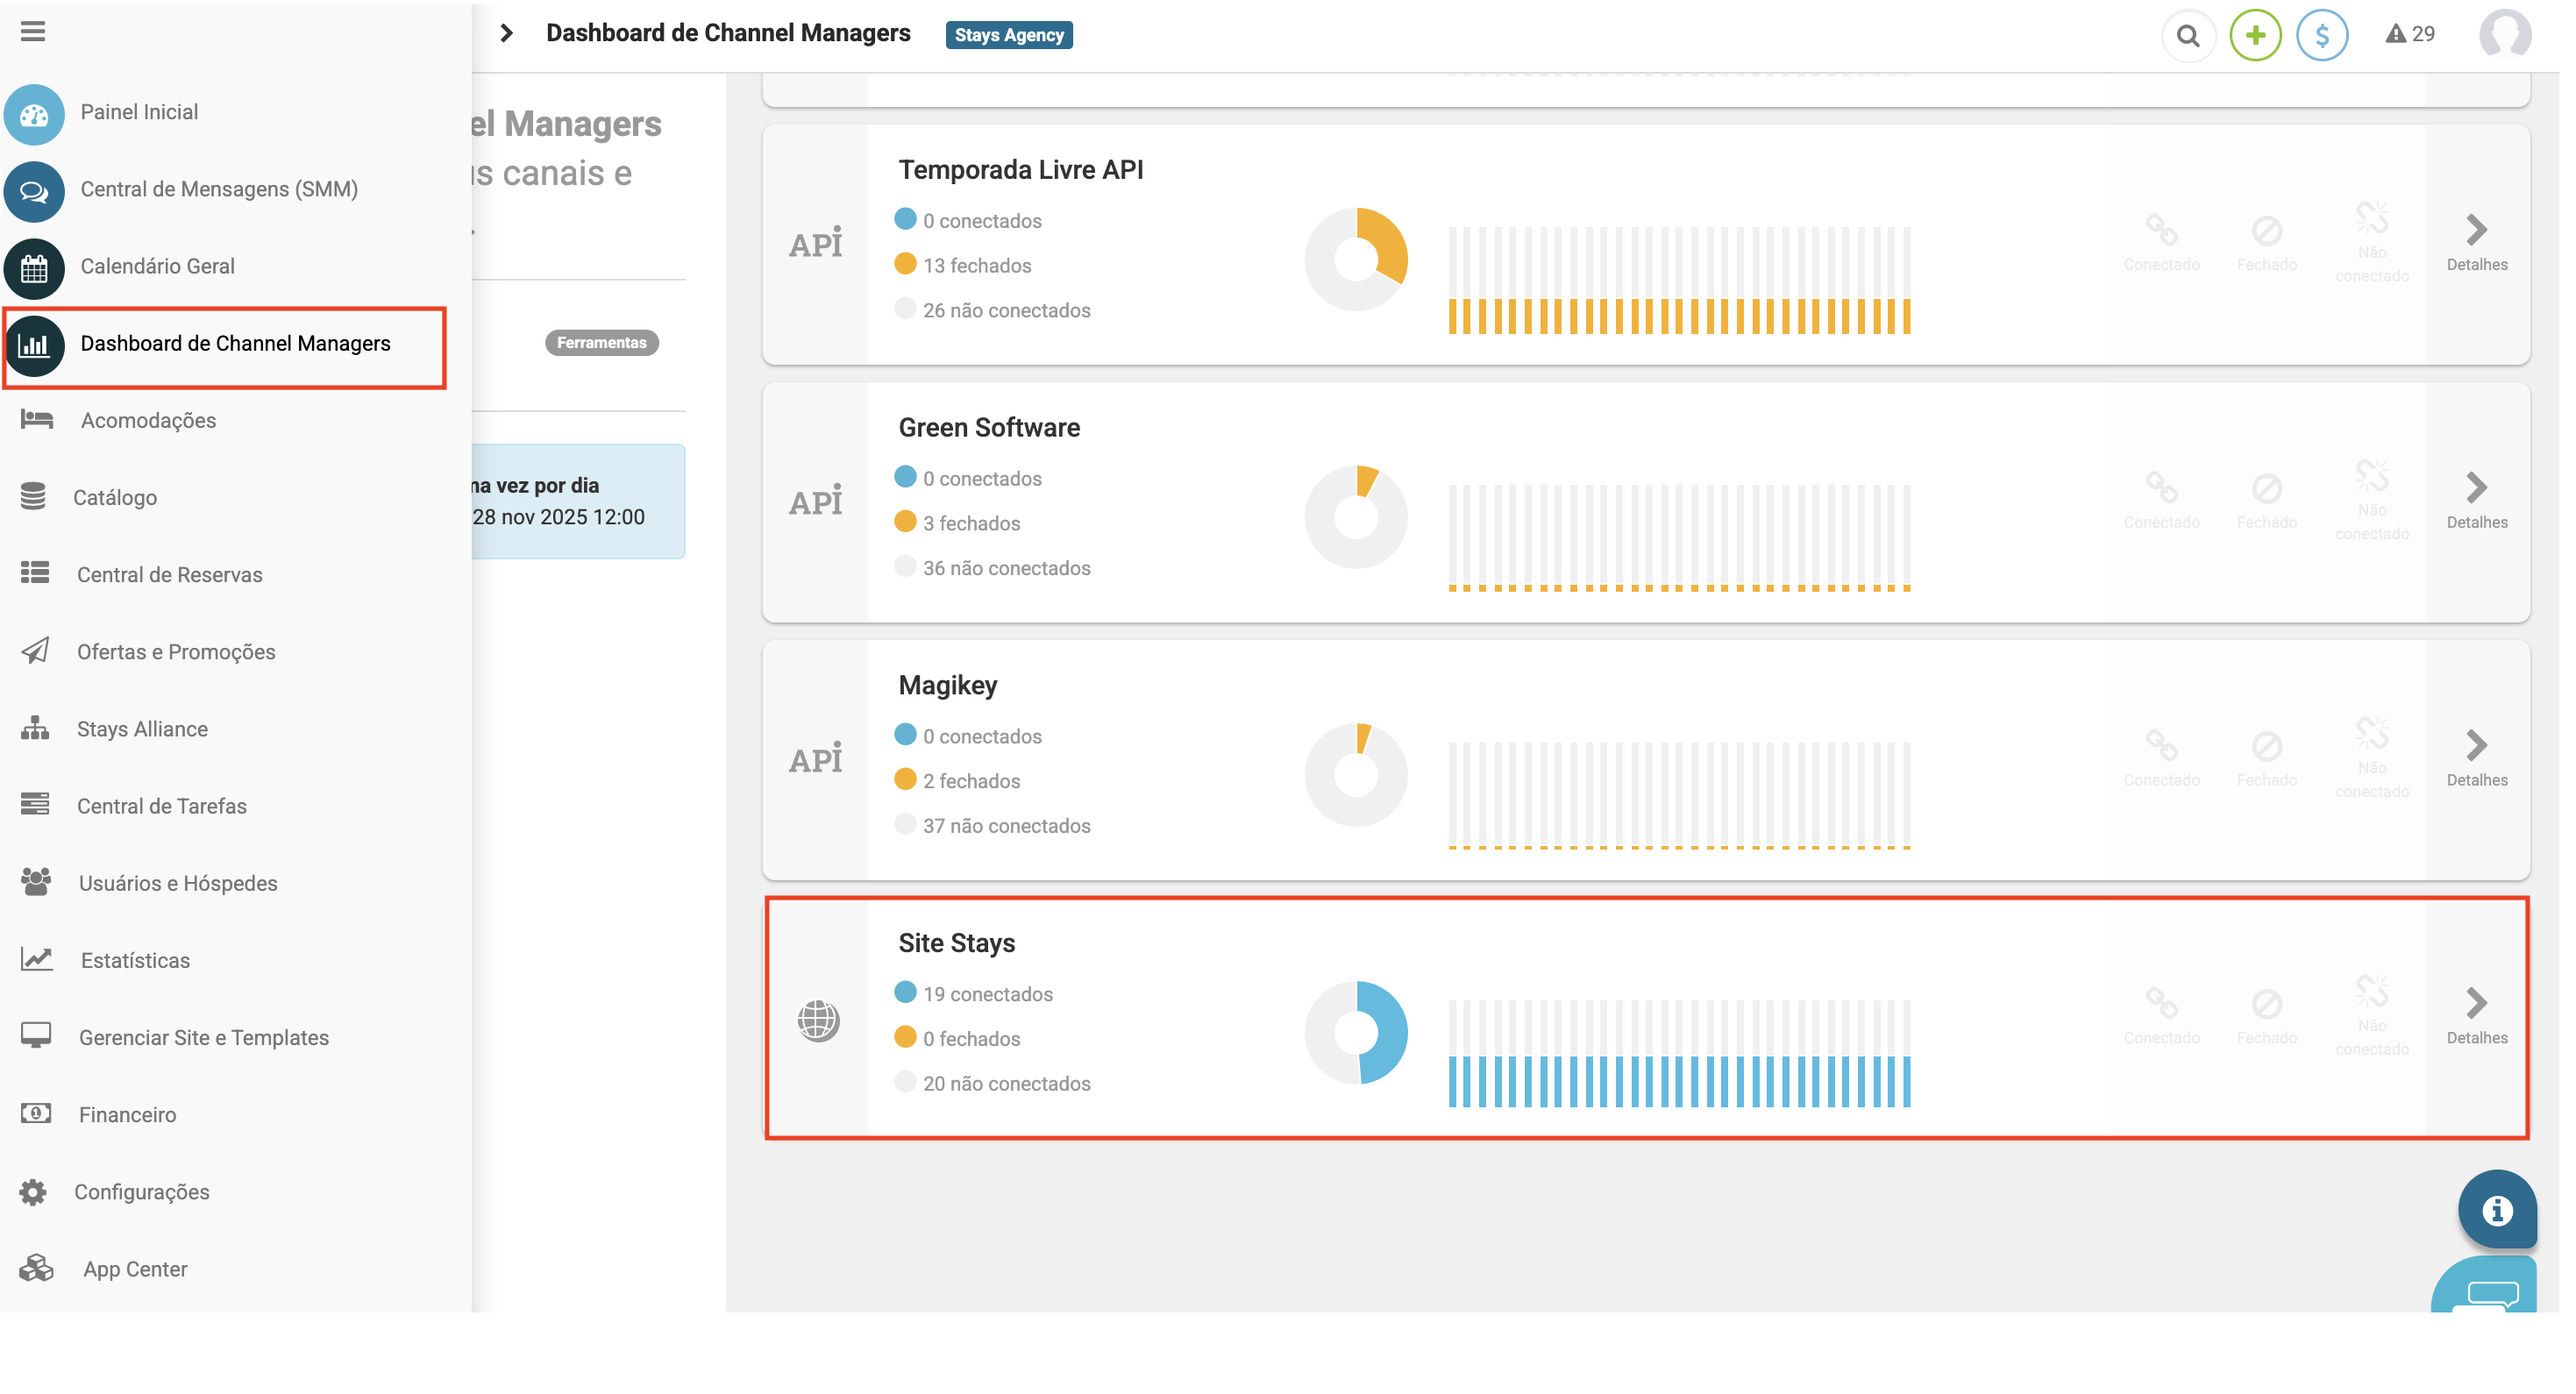Screen dimensions: 2576x1394
Task: Click the green plus add button
Action: point(2254,36)
